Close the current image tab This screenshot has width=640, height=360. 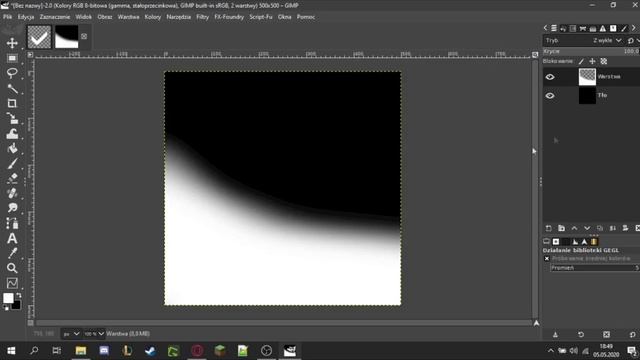click(84, 36)
